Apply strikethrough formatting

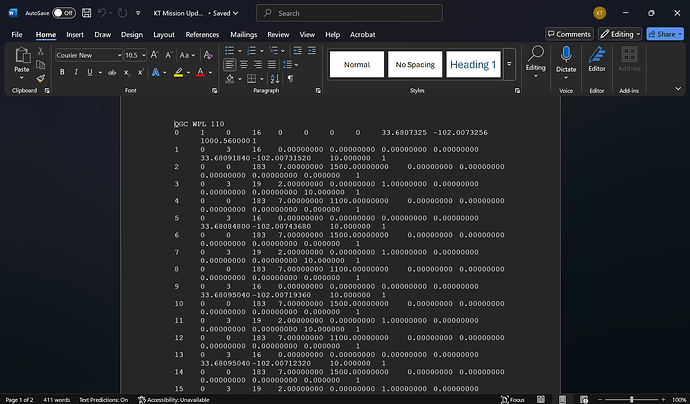tap(112, 73)
